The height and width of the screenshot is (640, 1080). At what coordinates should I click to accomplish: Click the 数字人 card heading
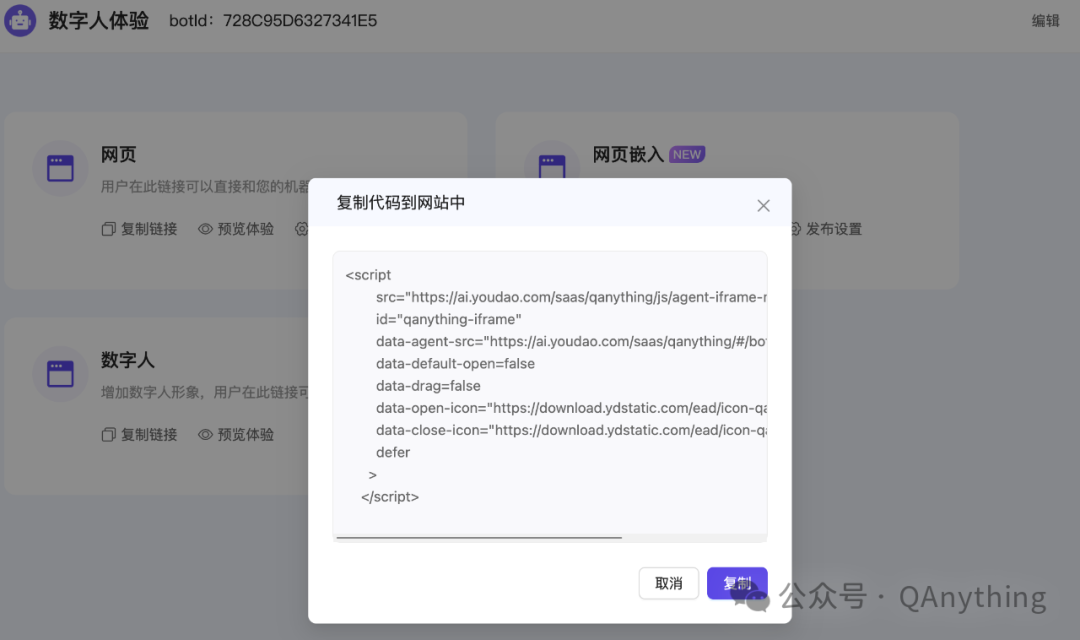(127, 360)
